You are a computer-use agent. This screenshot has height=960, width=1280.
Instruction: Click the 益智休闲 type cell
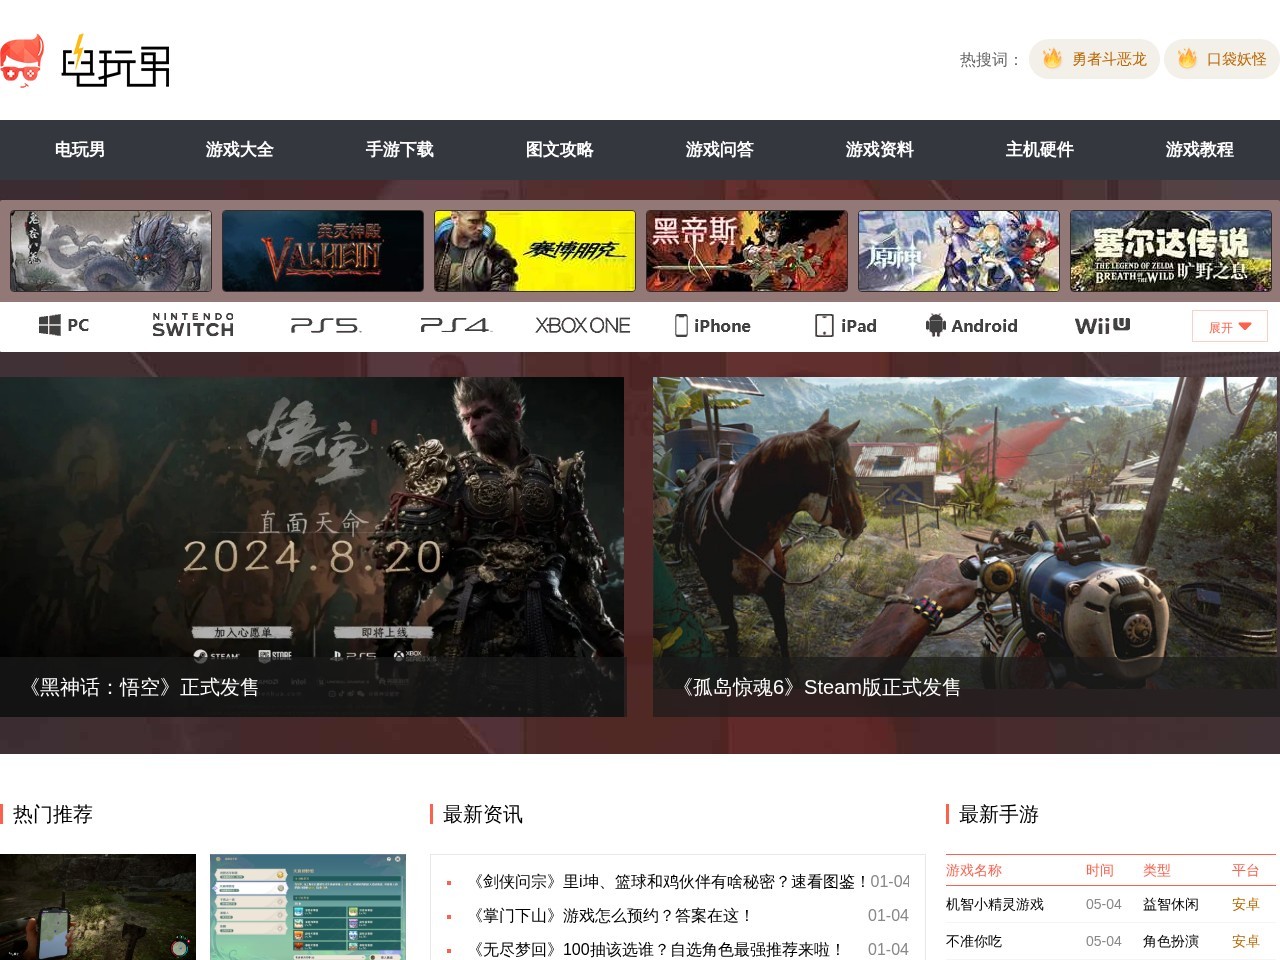(x=1171, y=905)
